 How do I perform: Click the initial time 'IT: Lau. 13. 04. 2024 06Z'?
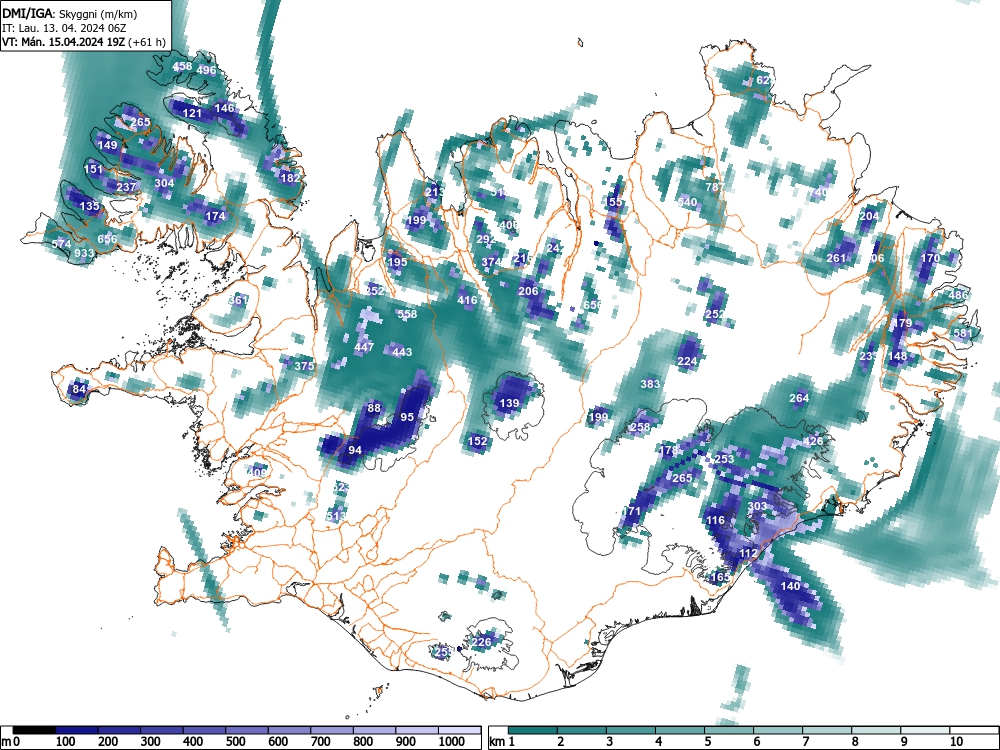tap(64, 28)
